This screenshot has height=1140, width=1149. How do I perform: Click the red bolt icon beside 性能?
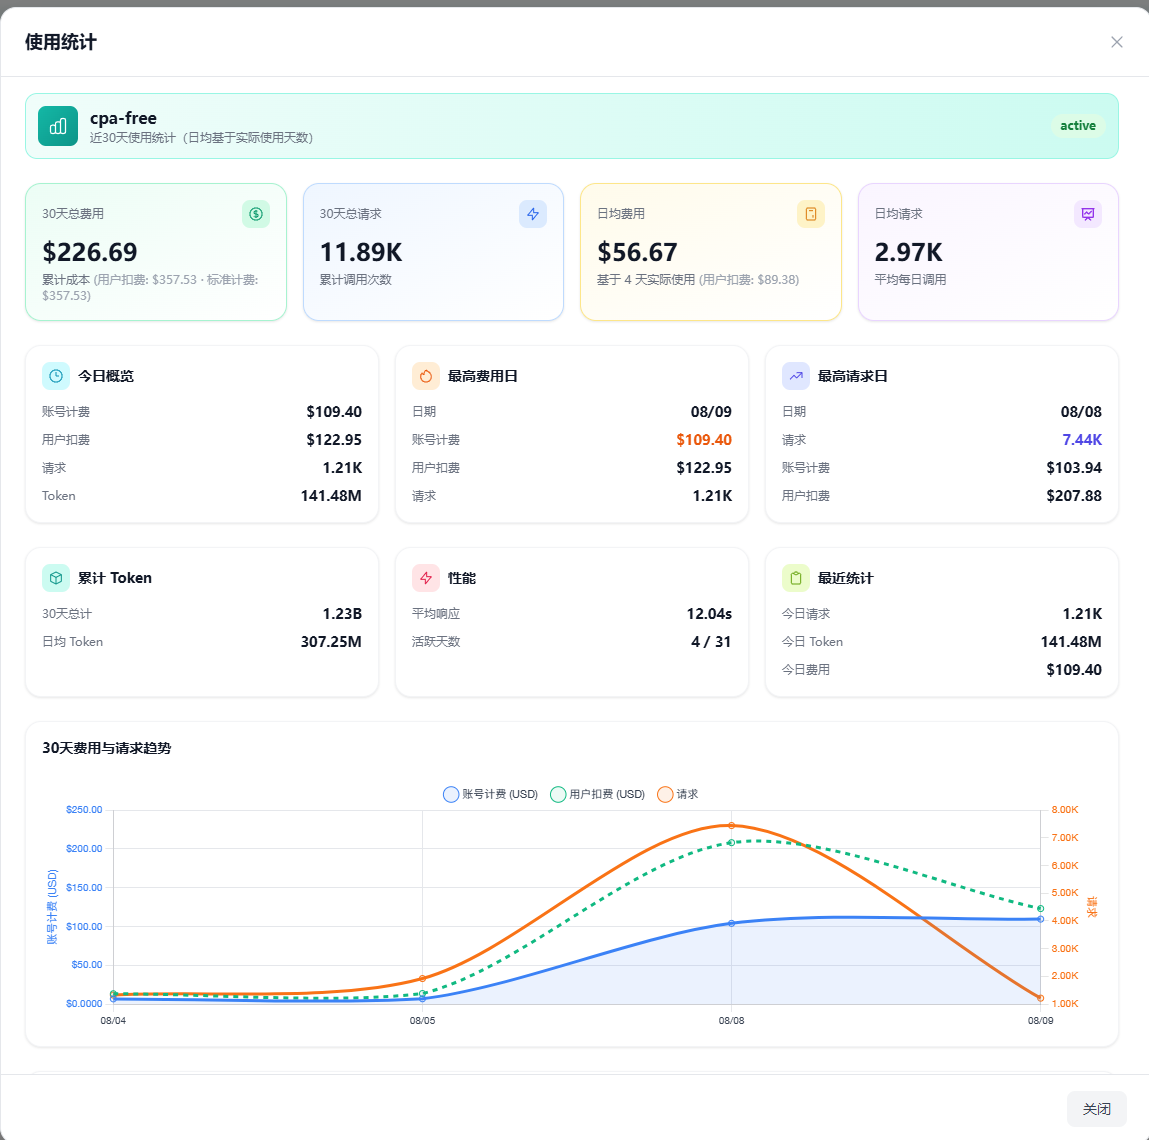[x=426, y=578]
